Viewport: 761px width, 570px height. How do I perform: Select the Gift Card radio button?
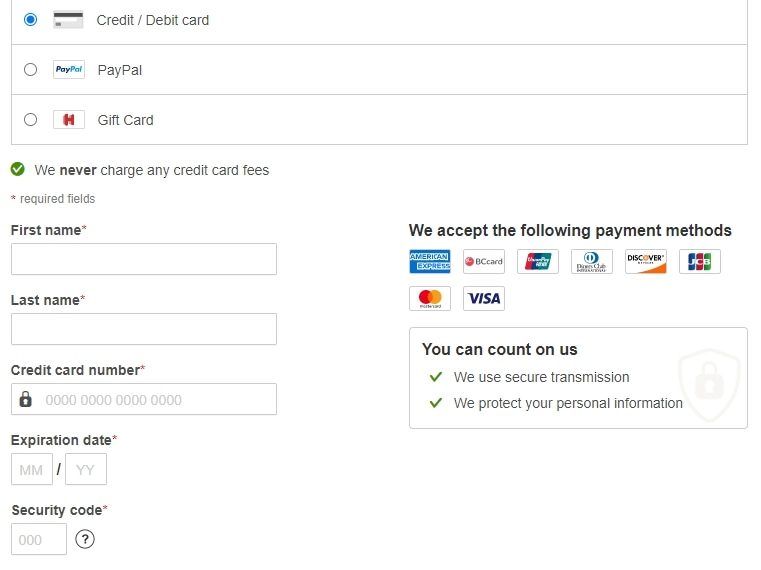(30, 120)
